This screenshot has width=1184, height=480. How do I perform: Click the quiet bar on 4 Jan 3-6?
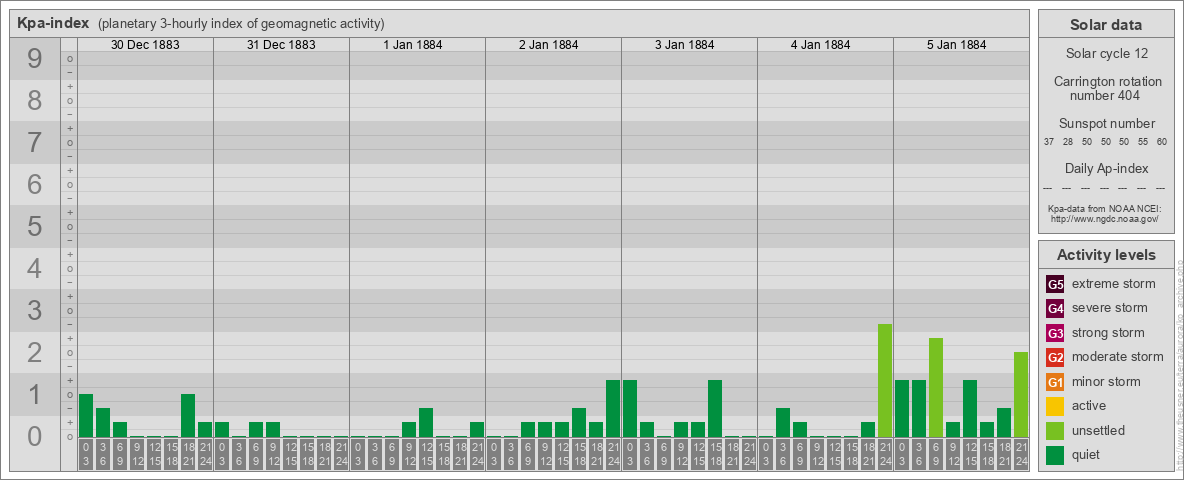(x=782, y=423)
